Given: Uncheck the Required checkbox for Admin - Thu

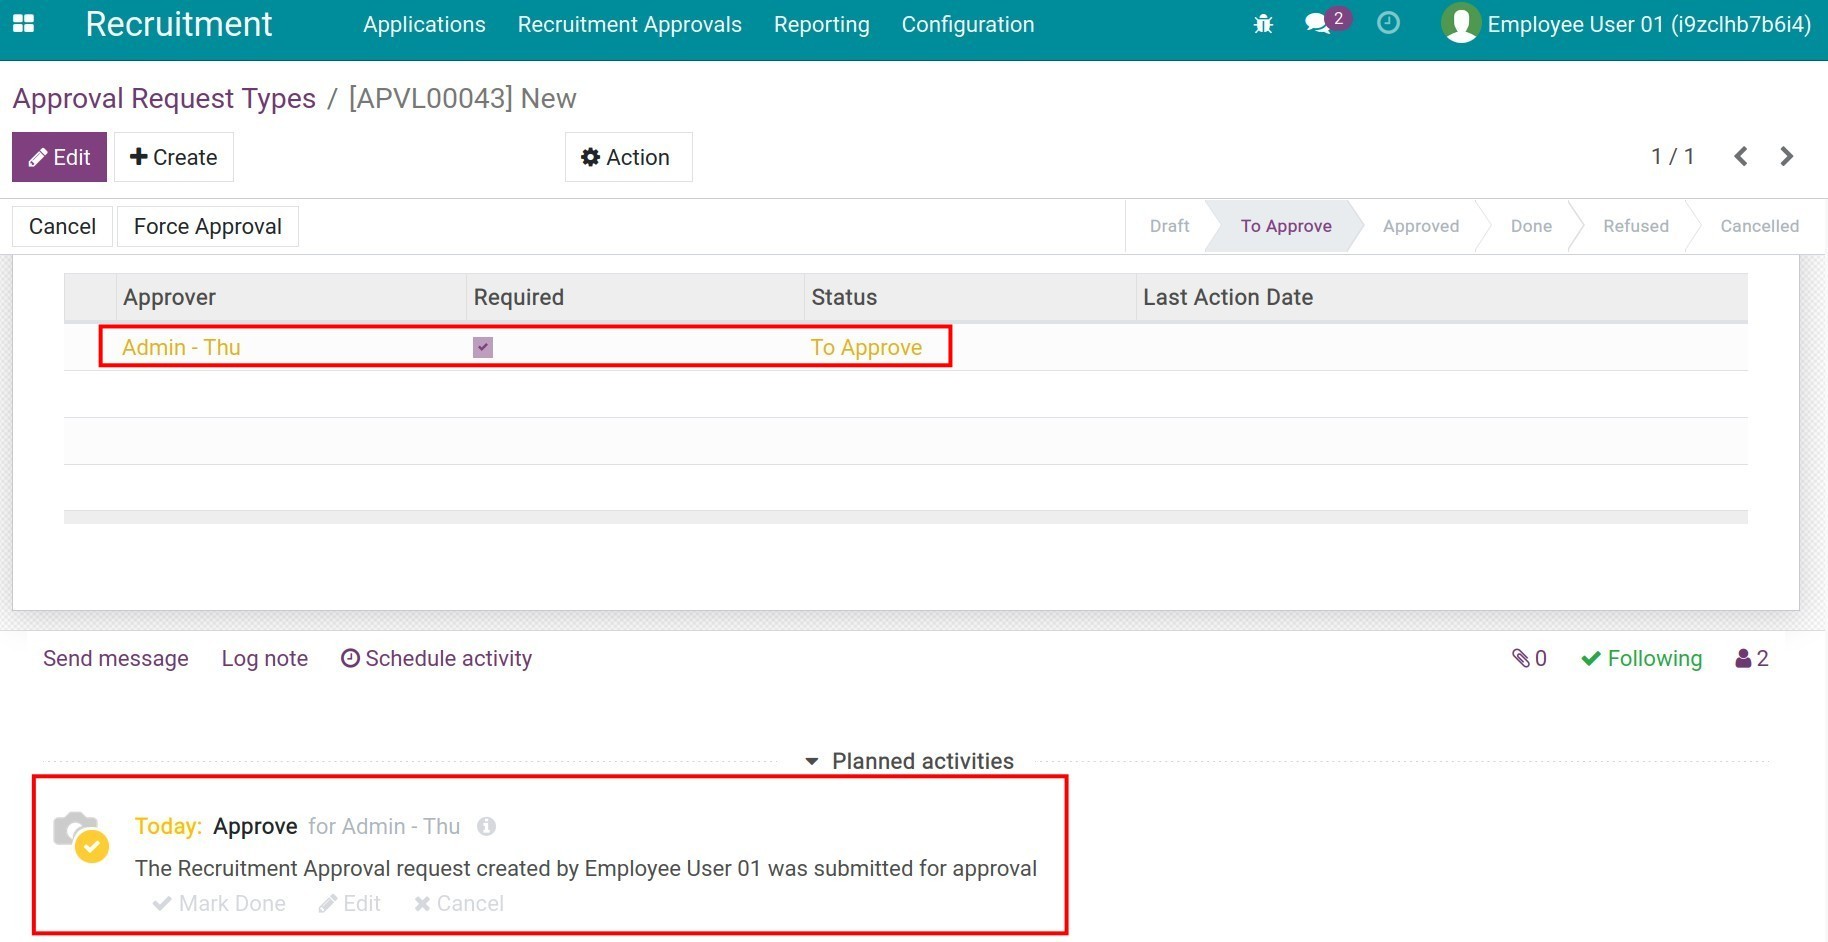Looking at the screenshot, I should [x=482, y=347].
